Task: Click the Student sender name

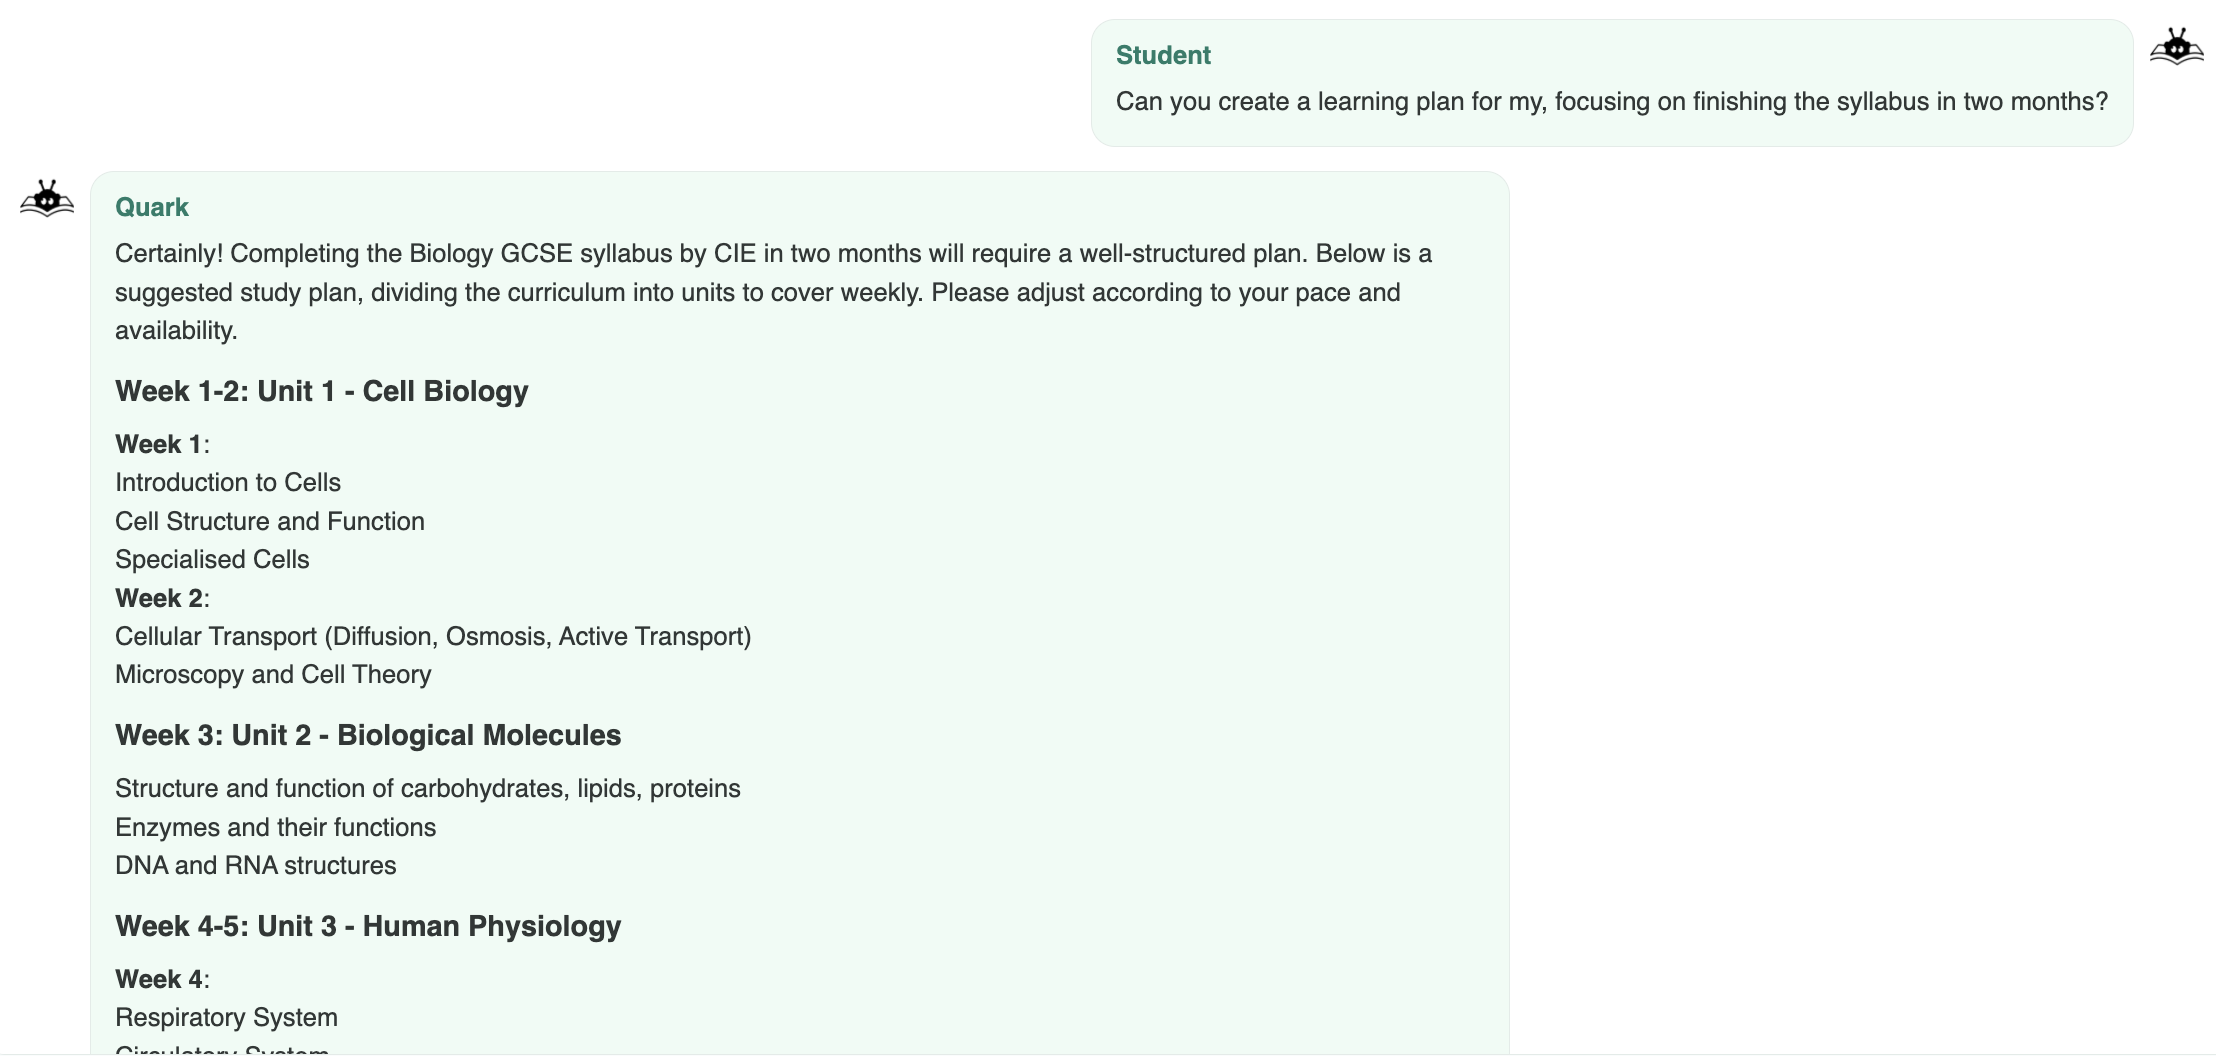Action: 1163,55
